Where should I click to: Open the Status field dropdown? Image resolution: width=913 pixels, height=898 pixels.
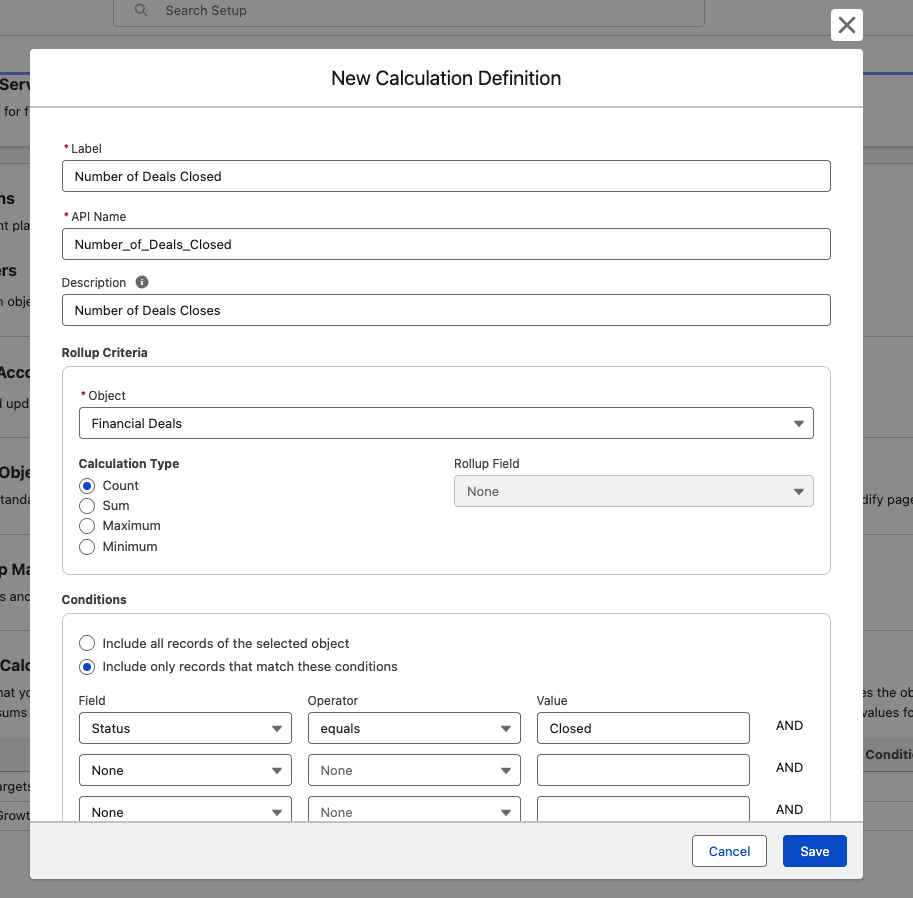coord(185,728)
